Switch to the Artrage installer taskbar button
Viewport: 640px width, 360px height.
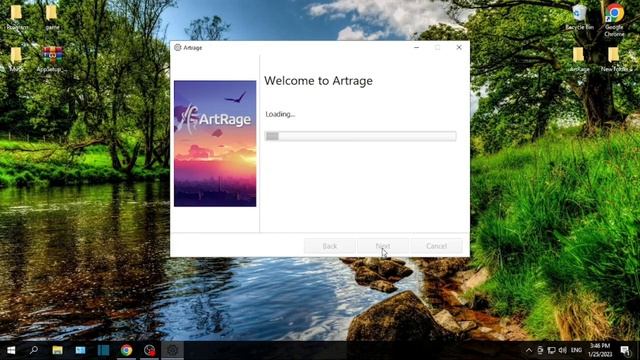[173, 350]
